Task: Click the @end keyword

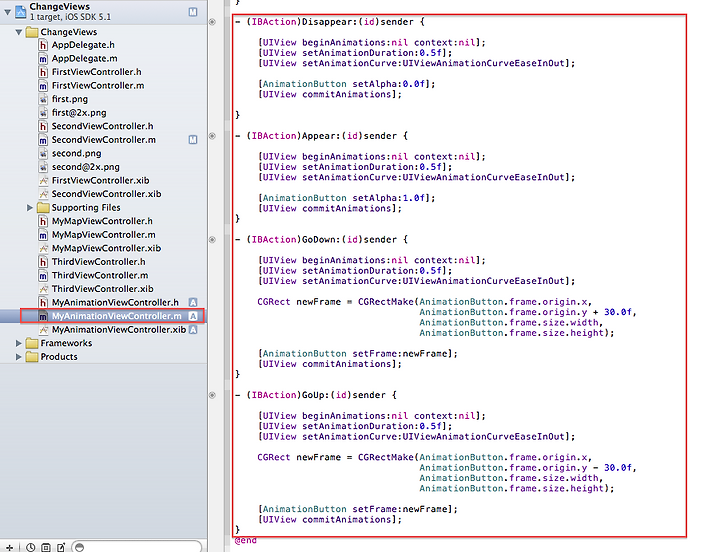Action: point(246,541)
